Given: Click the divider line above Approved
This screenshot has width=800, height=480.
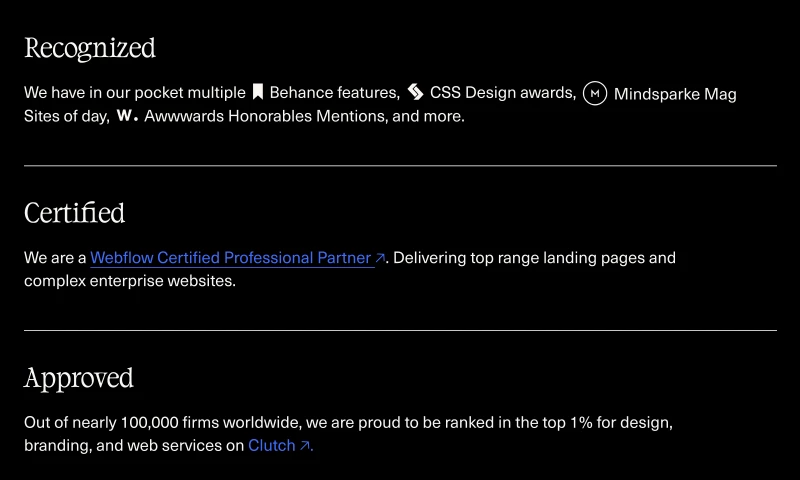Looking at the screenshot, I should click(400, 330).
